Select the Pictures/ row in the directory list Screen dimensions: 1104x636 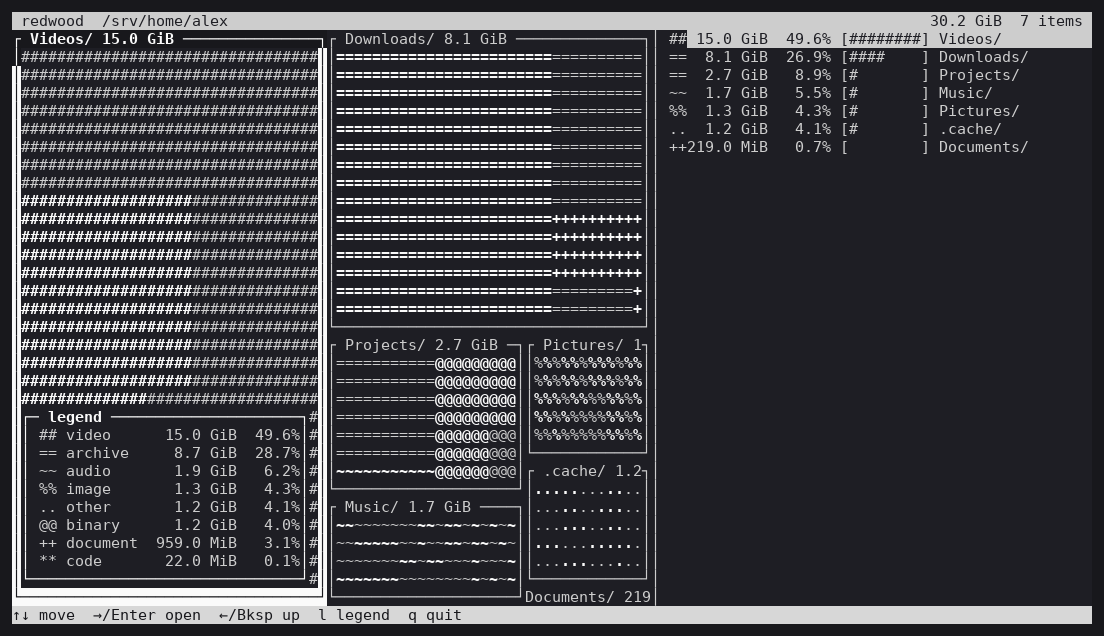(880, 111)
